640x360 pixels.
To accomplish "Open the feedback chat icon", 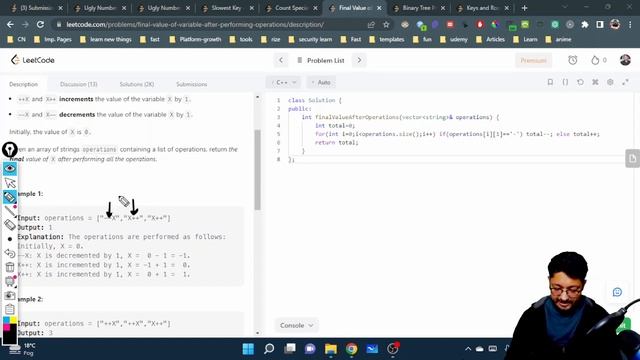I will tap(617, 292).
